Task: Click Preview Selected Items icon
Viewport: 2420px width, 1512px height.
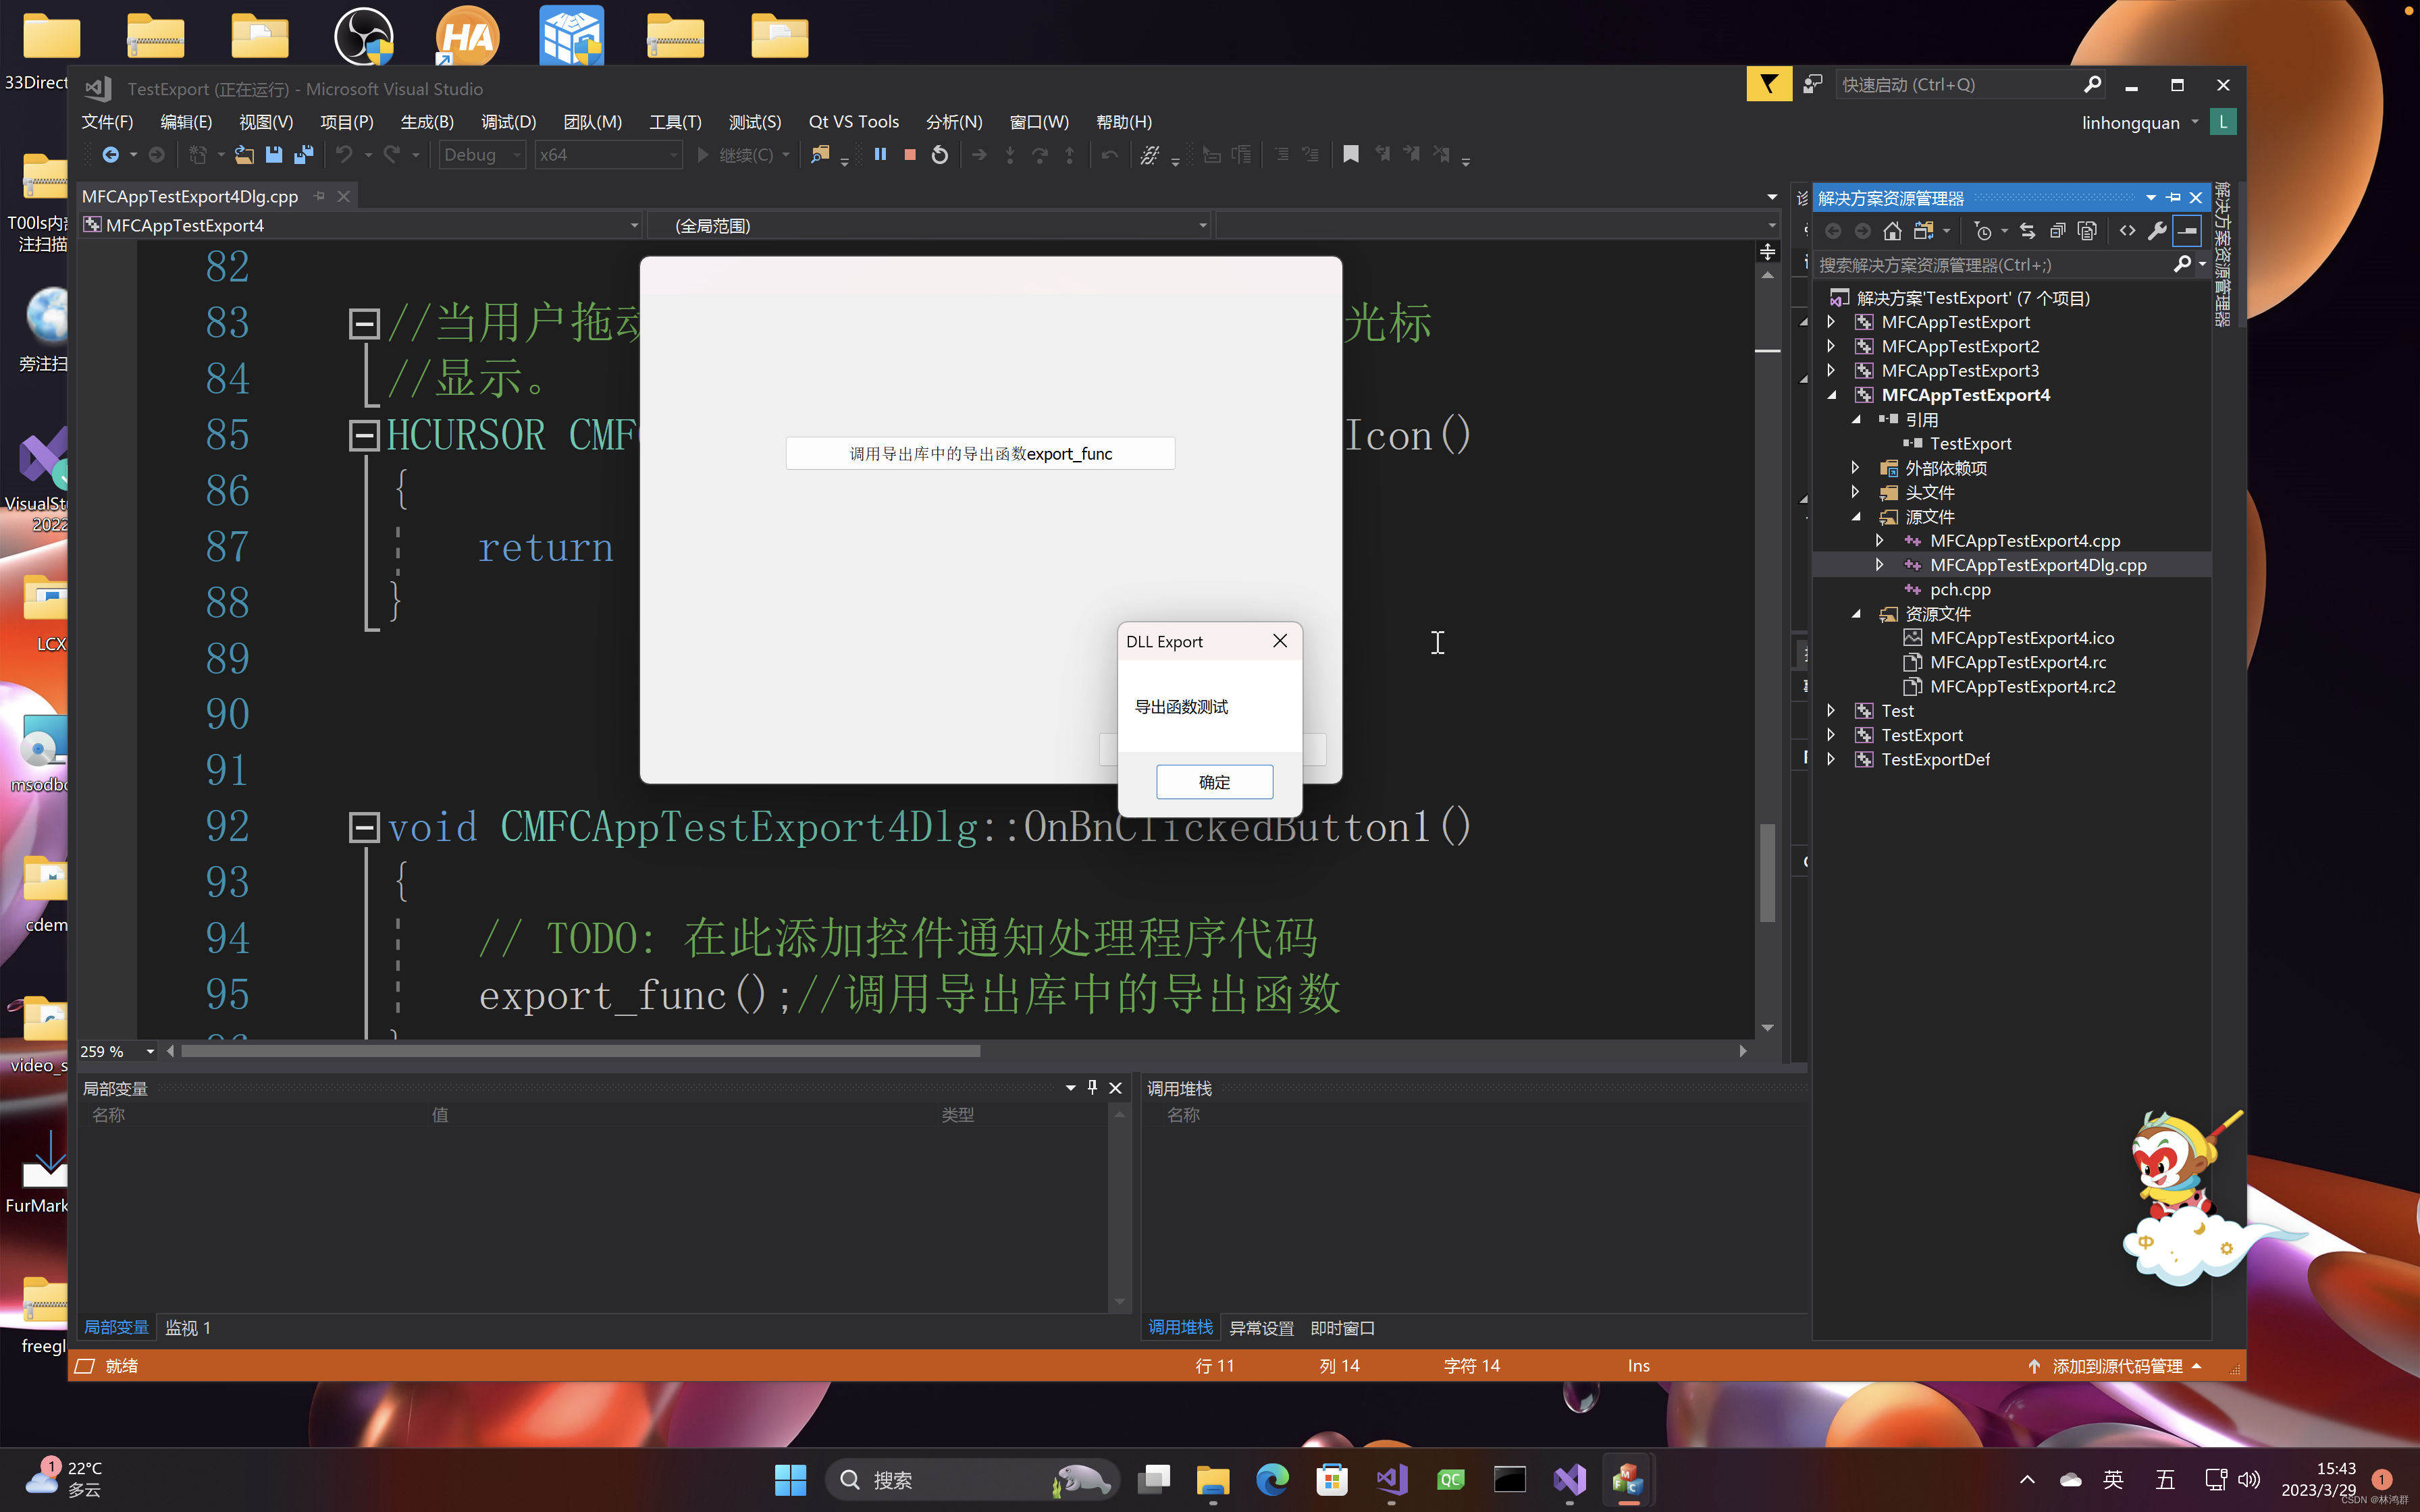Action: [2188, 232]
